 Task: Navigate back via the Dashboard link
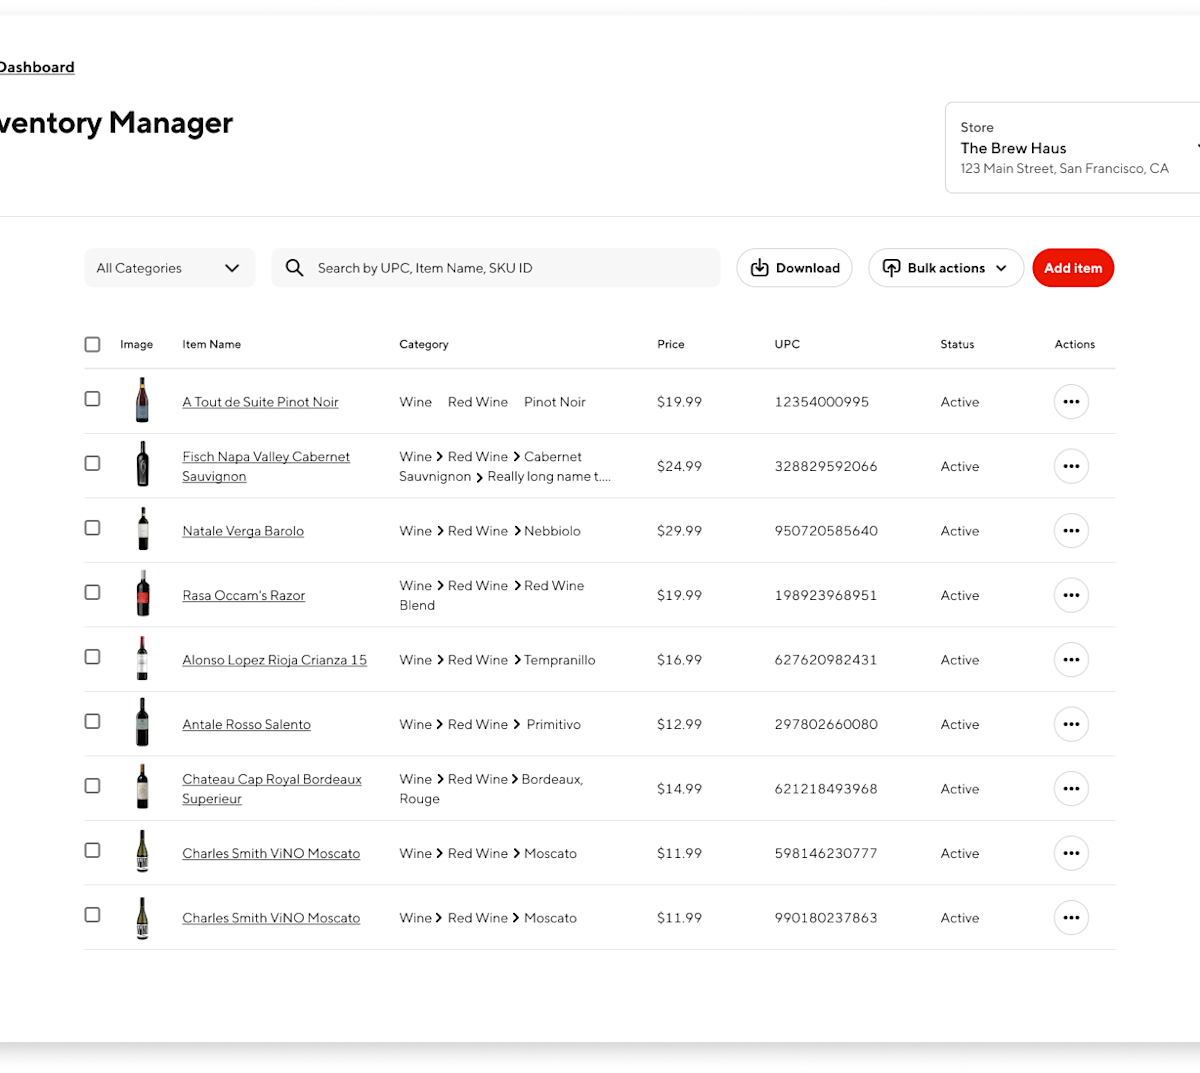point(36,66)
